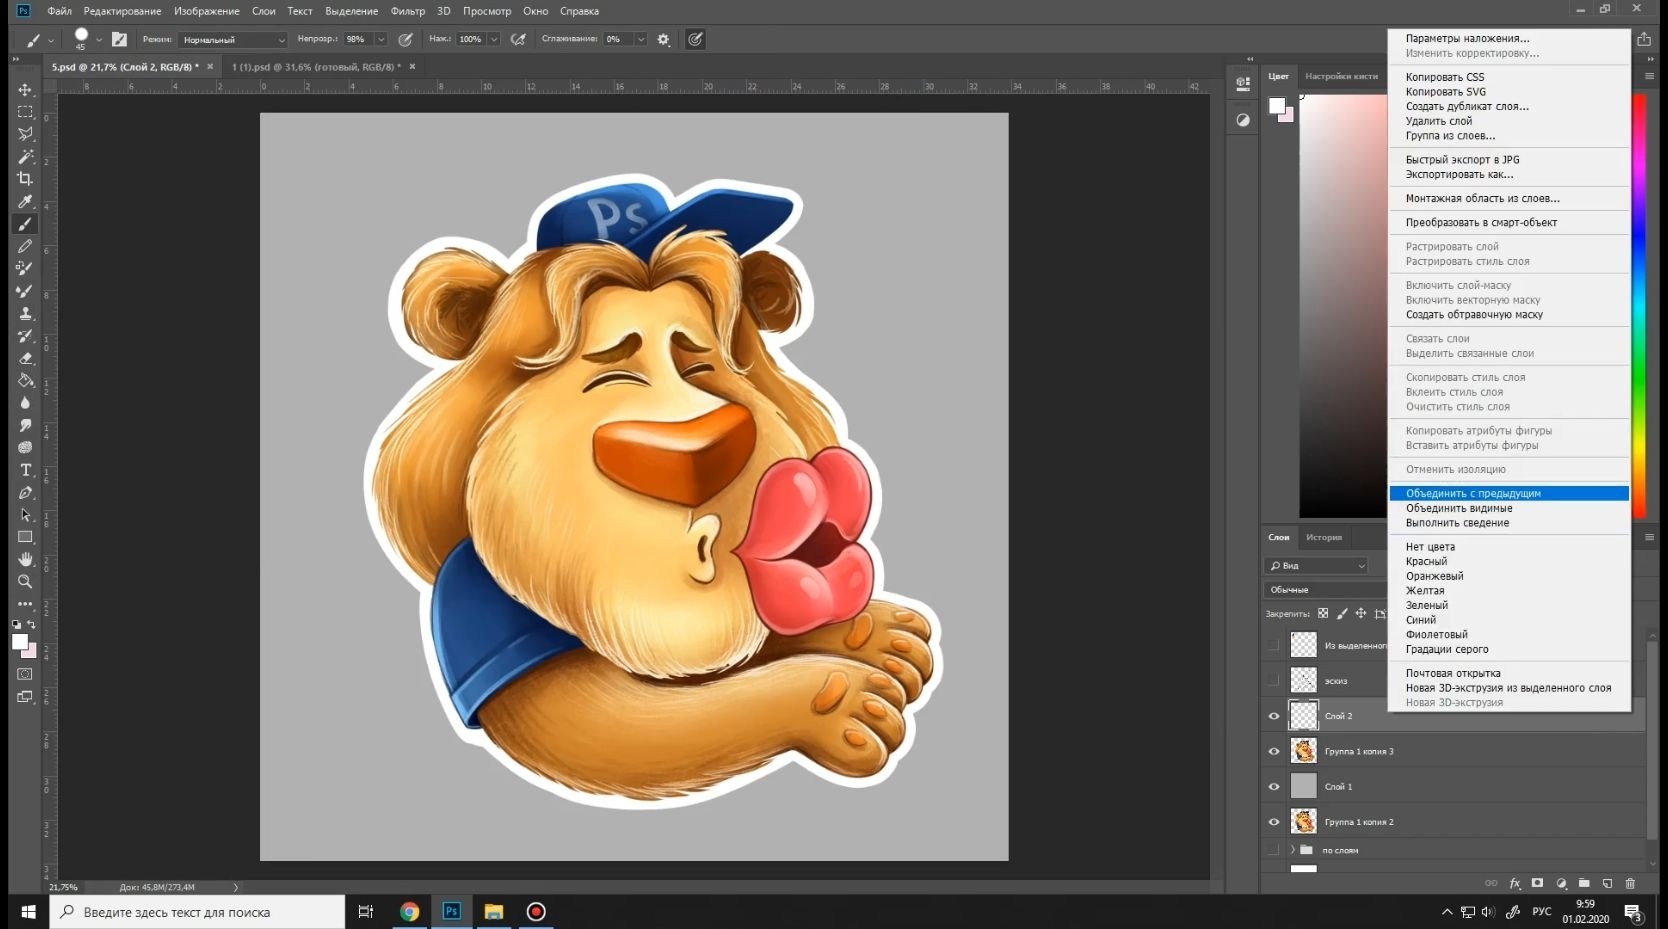Select the Eyedropper tool
1668x929 pixels.
click(25, 201)
